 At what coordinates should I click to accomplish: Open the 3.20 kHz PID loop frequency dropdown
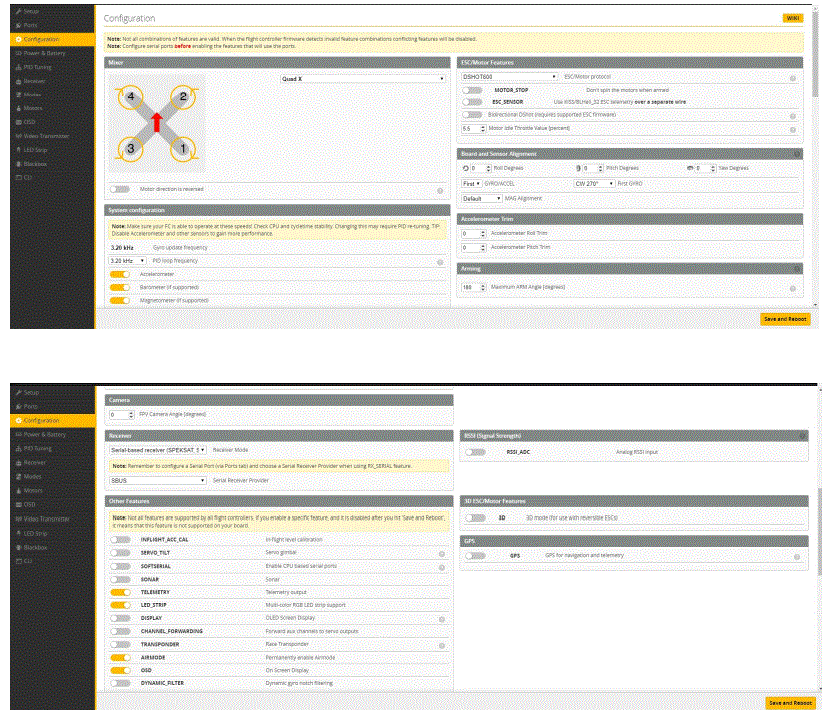(x=127, y=260)
